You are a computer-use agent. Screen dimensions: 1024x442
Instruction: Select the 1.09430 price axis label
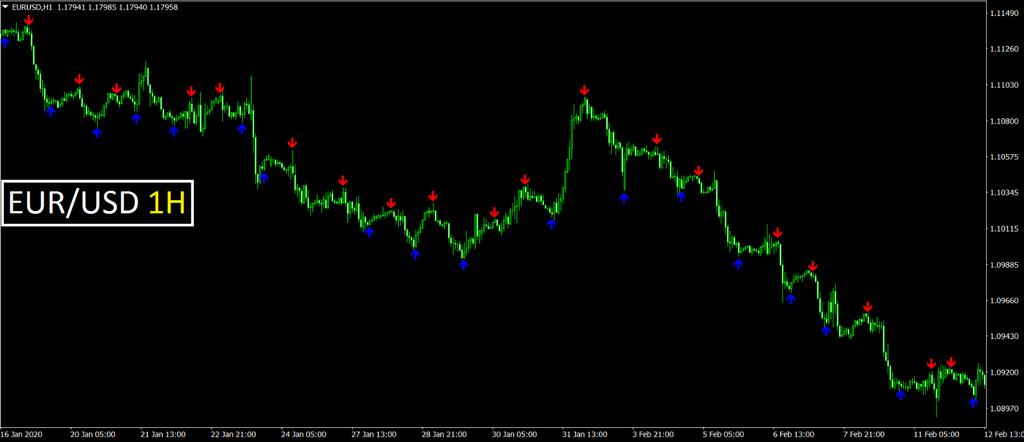(1006, 336)
